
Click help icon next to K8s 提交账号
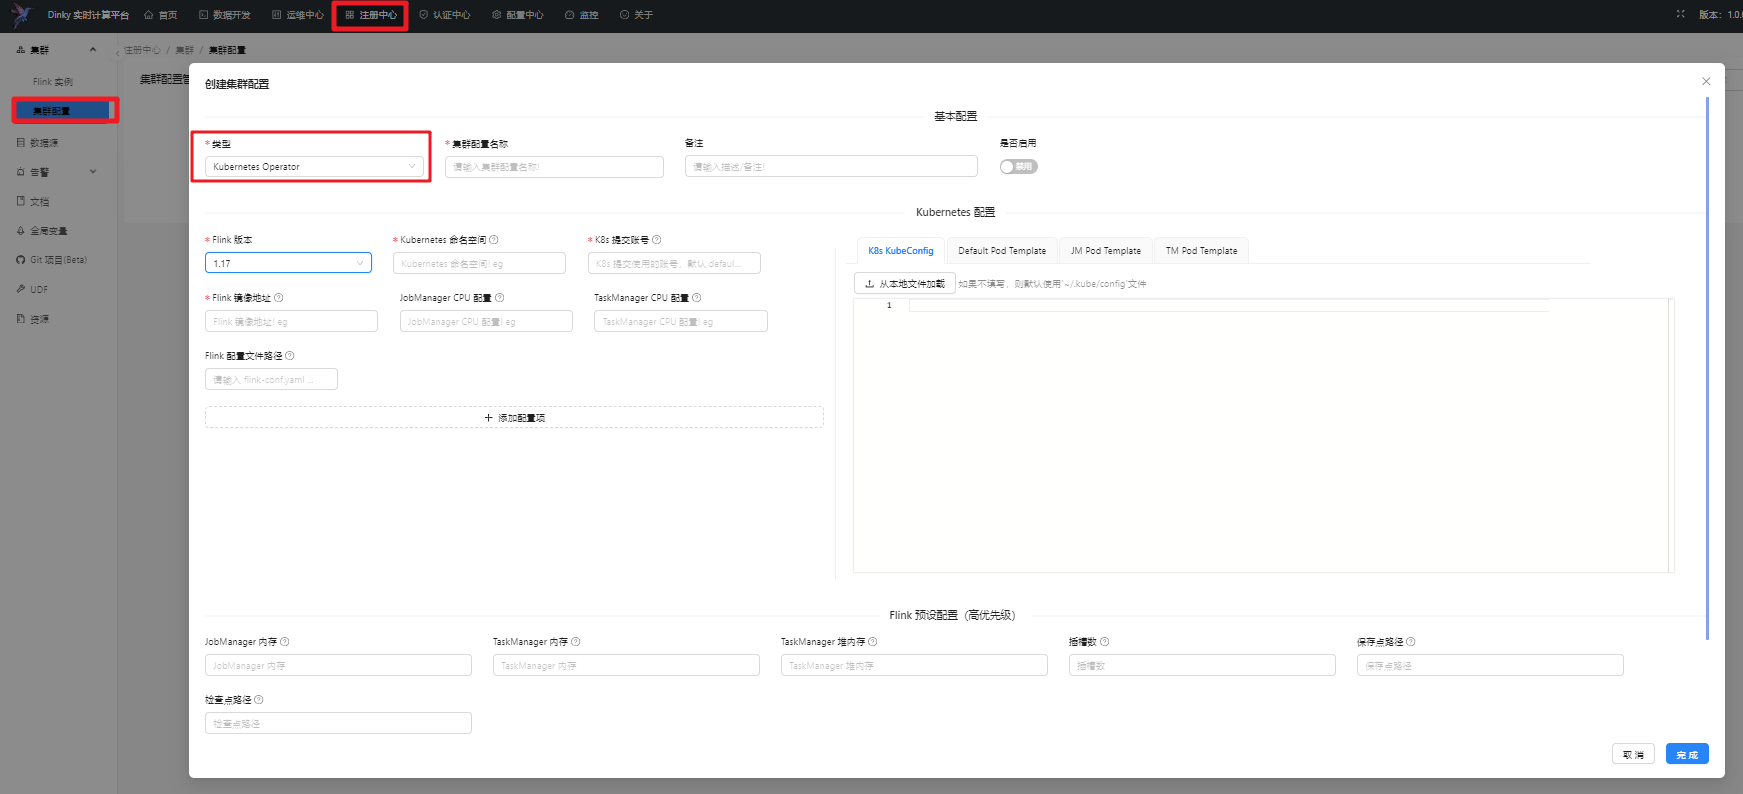coord(657,240)
